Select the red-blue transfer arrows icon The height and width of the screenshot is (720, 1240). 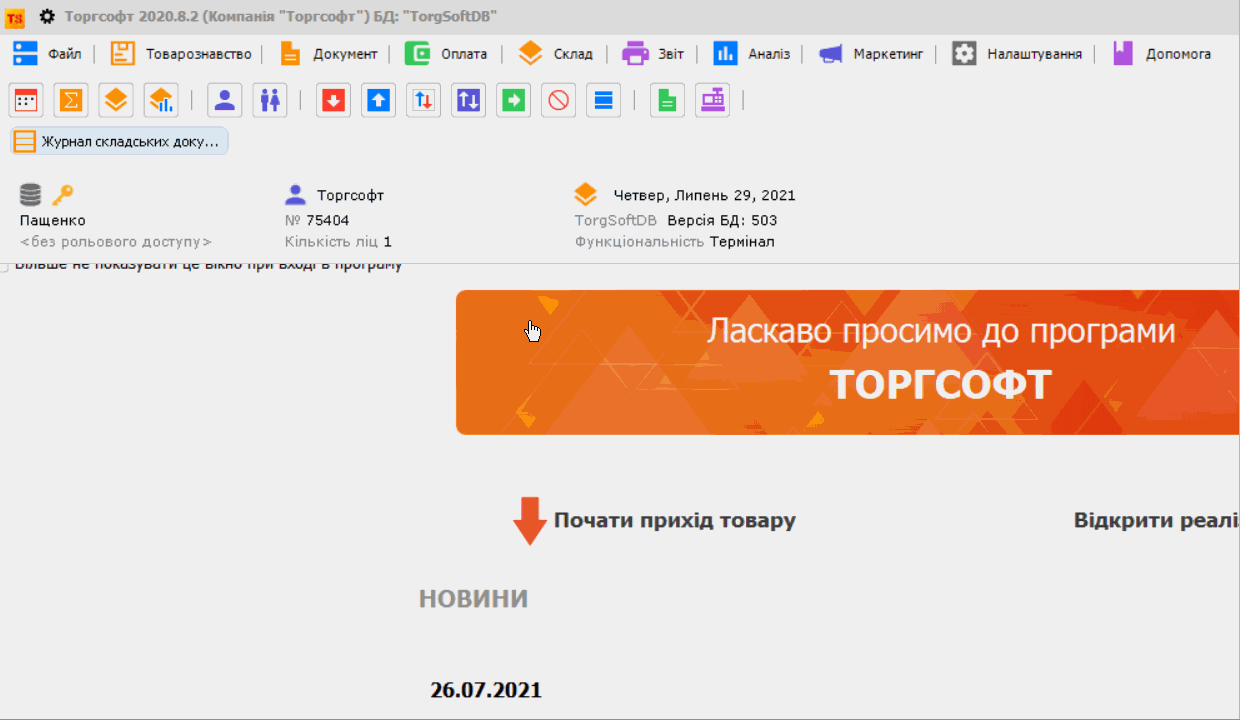pyautogui.click(x=423, y=100)
